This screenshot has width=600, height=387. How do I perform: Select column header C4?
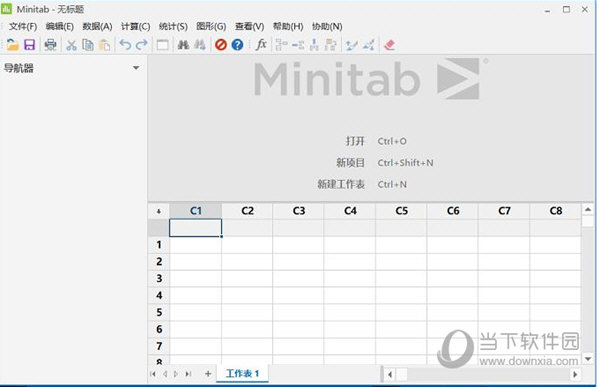(x=350, y=211)
